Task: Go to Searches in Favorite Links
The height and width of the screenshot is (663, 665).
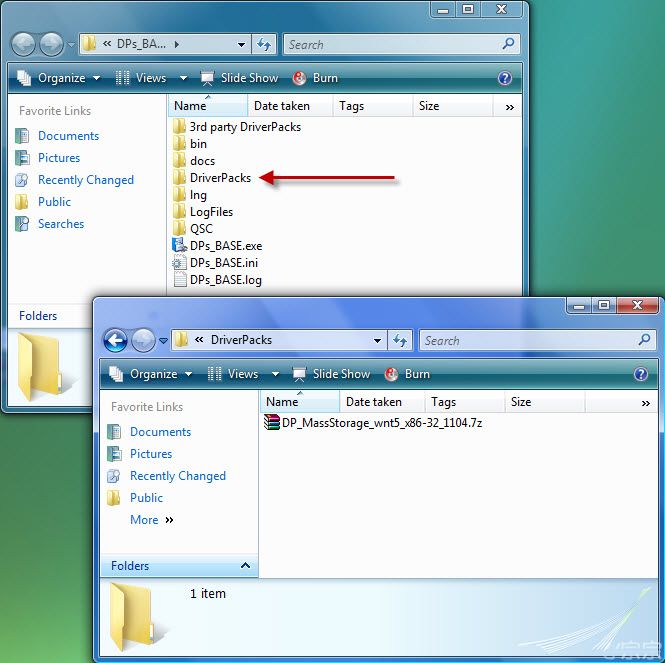Action: pyautogui.click(x=60, y=224)
